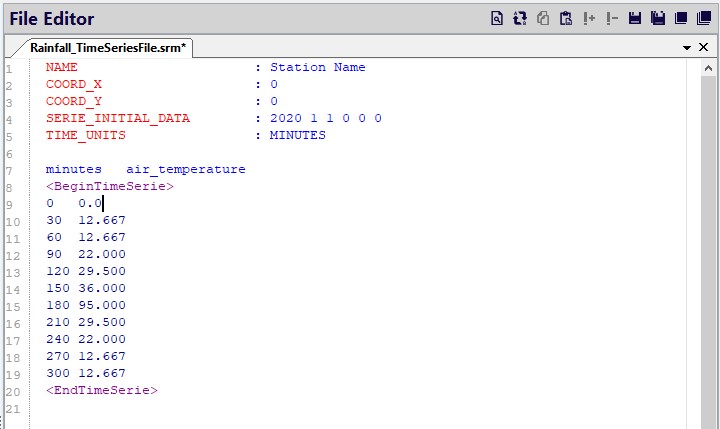Click the add comment icon

tap(589, 18)
